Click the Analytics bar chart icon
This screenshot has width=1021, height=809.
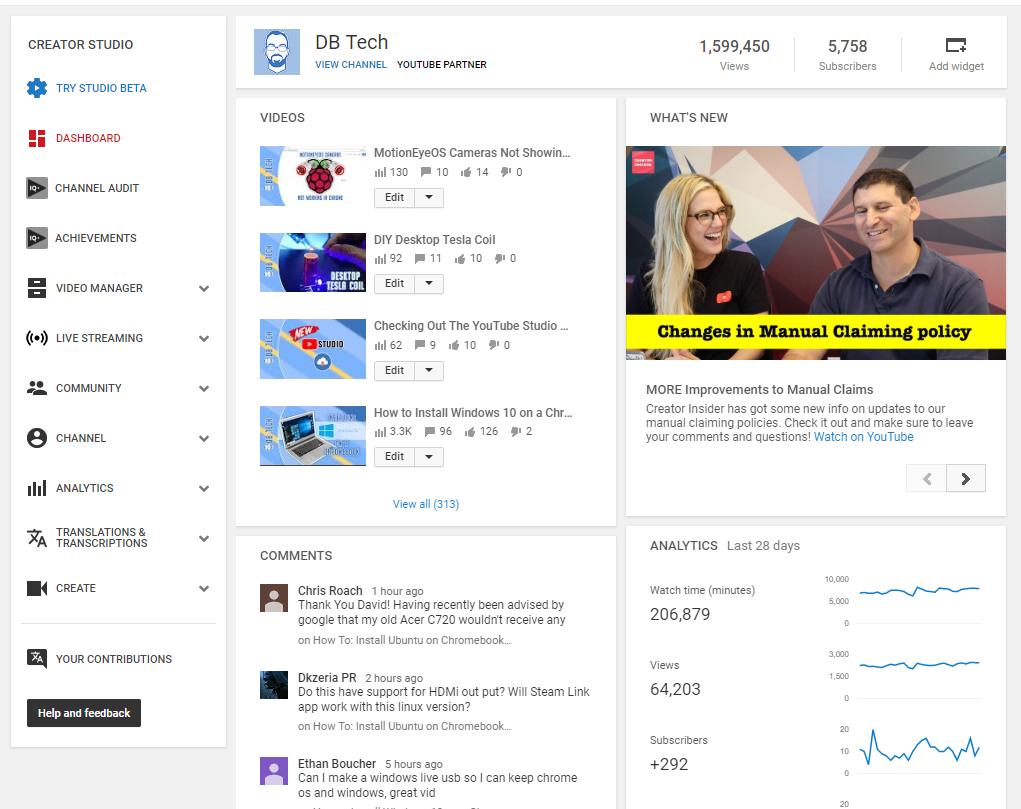[36, 488]
